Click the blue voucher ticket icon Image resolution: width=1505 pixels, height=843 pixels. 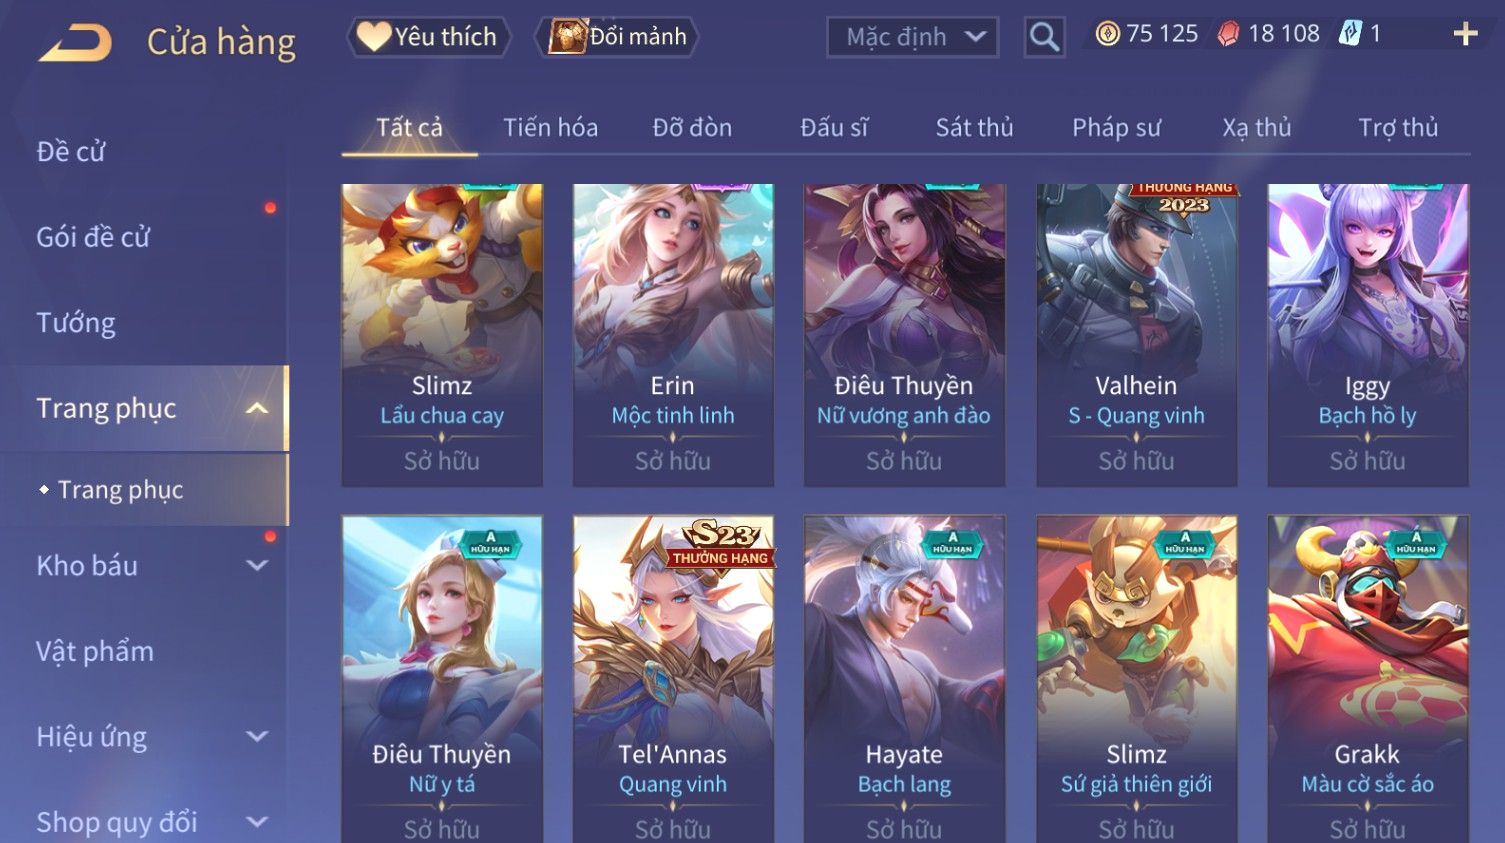pyautogui.click(x=1350, y=34)
